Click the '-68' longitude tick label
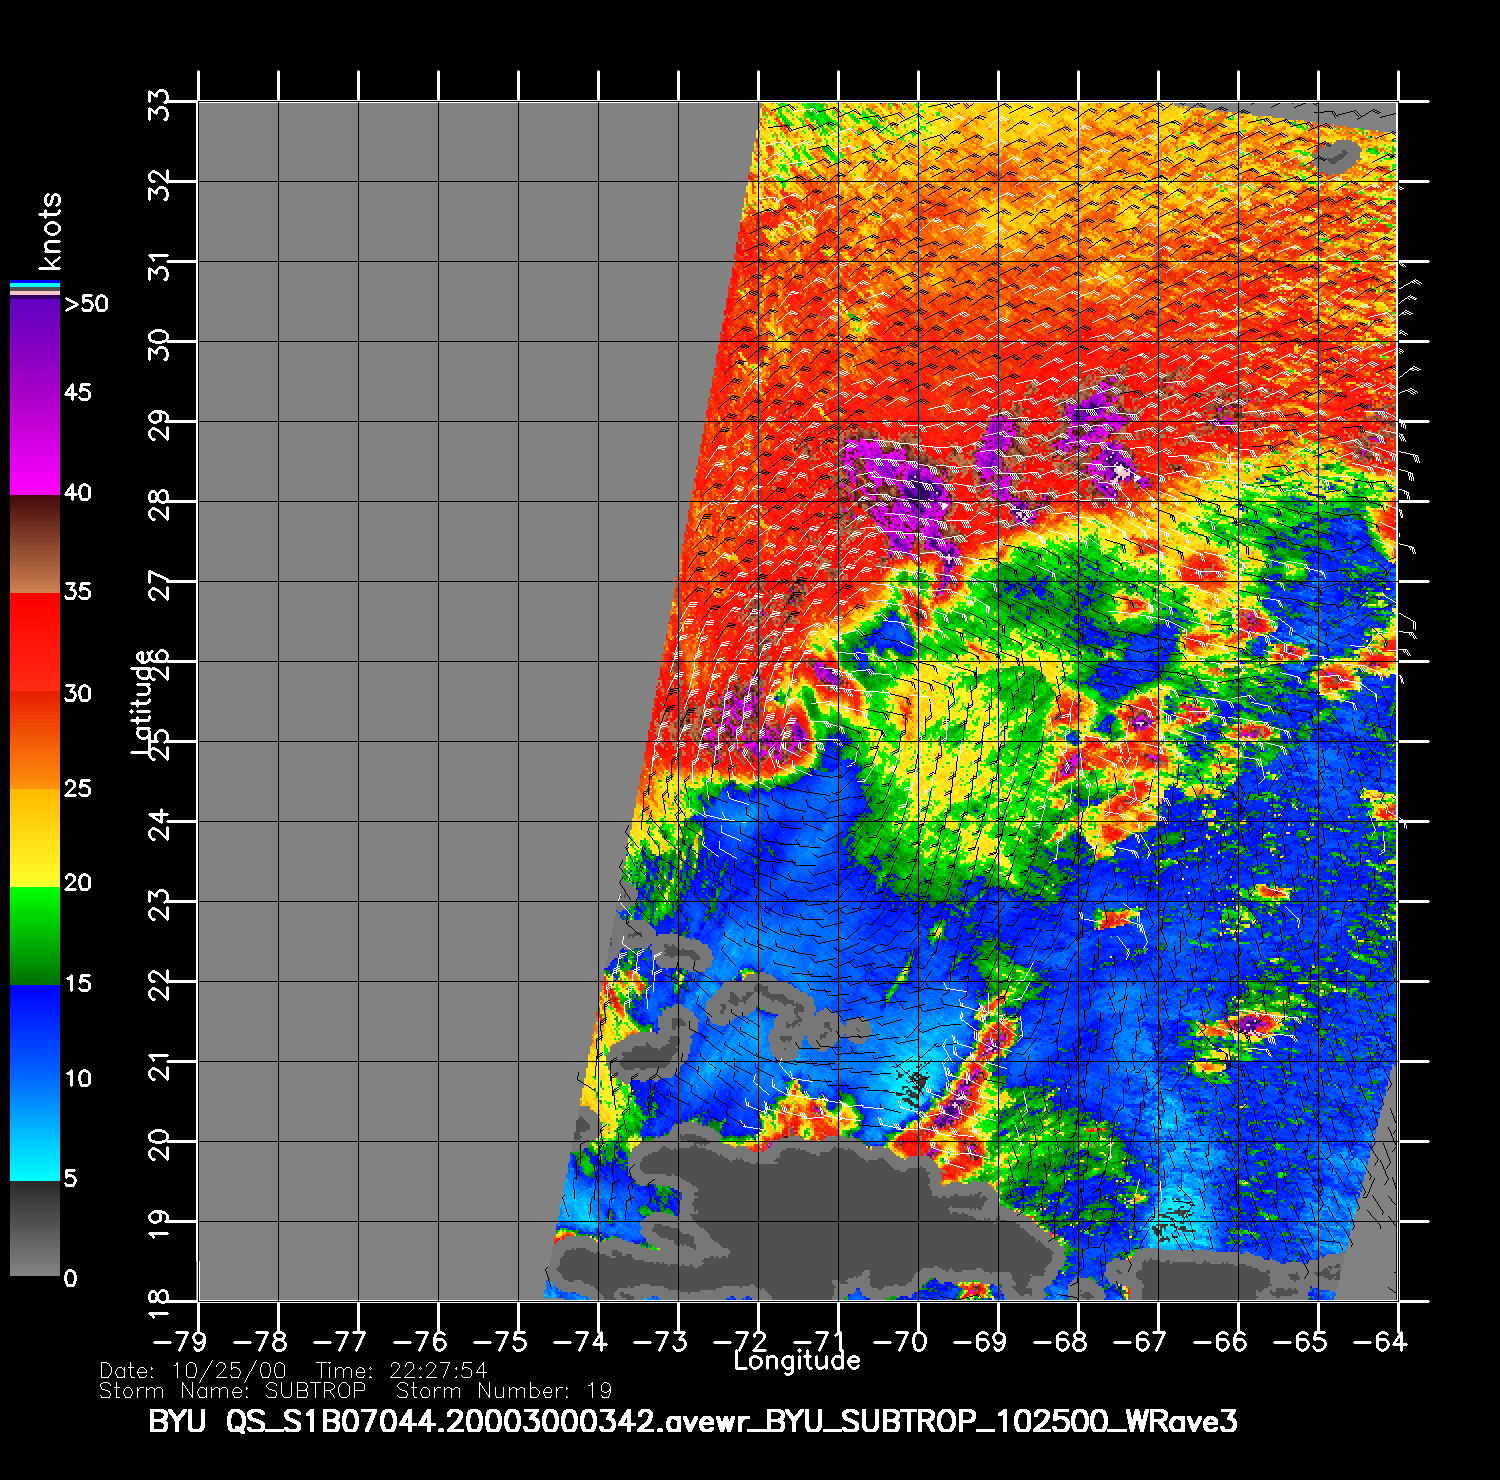 tap(1060, 1341)
